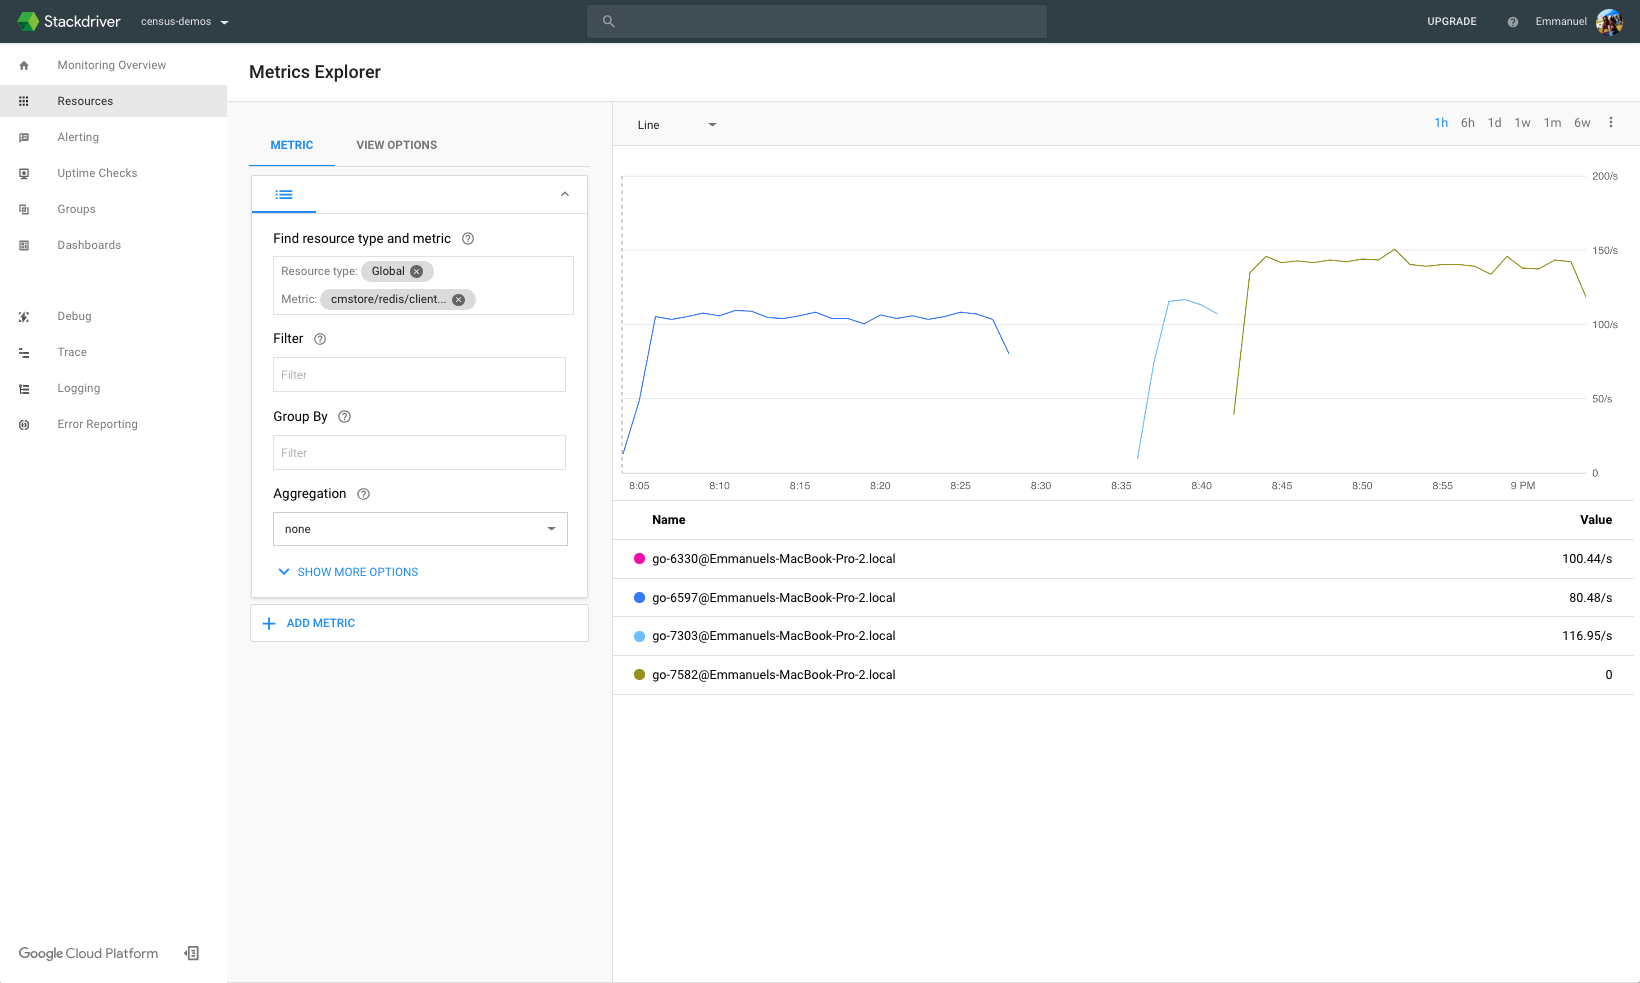
Task: Click the Name column header
Action: (669, 520)
